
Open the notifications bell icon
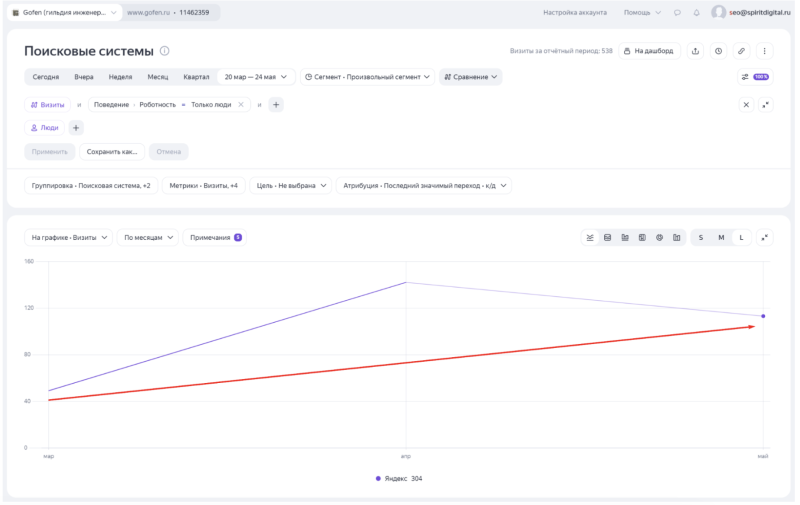(696, 13)
